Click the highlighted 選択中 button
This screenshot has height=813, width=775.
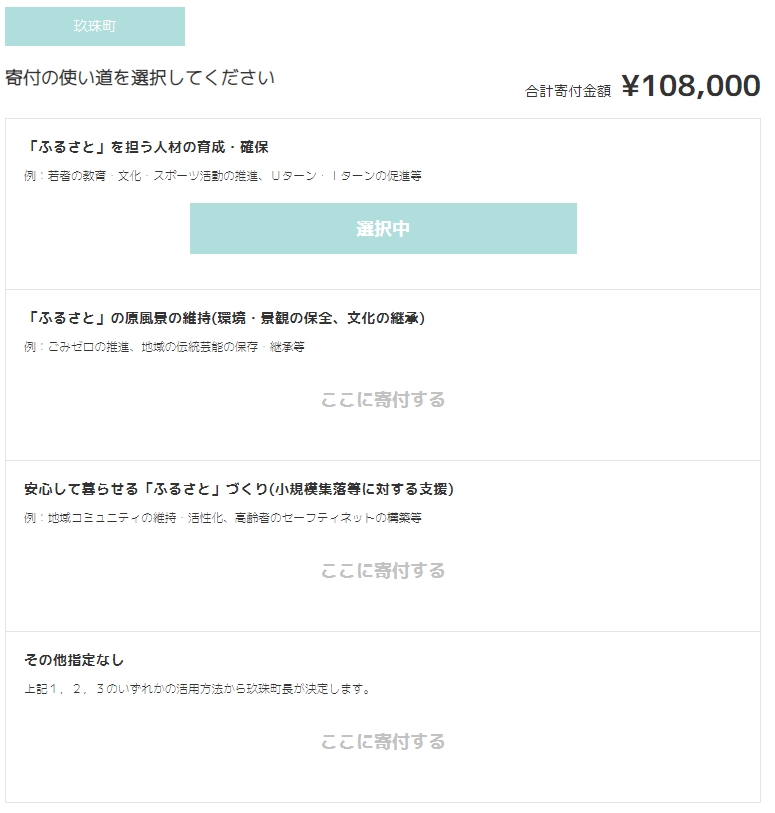point(383,228)
